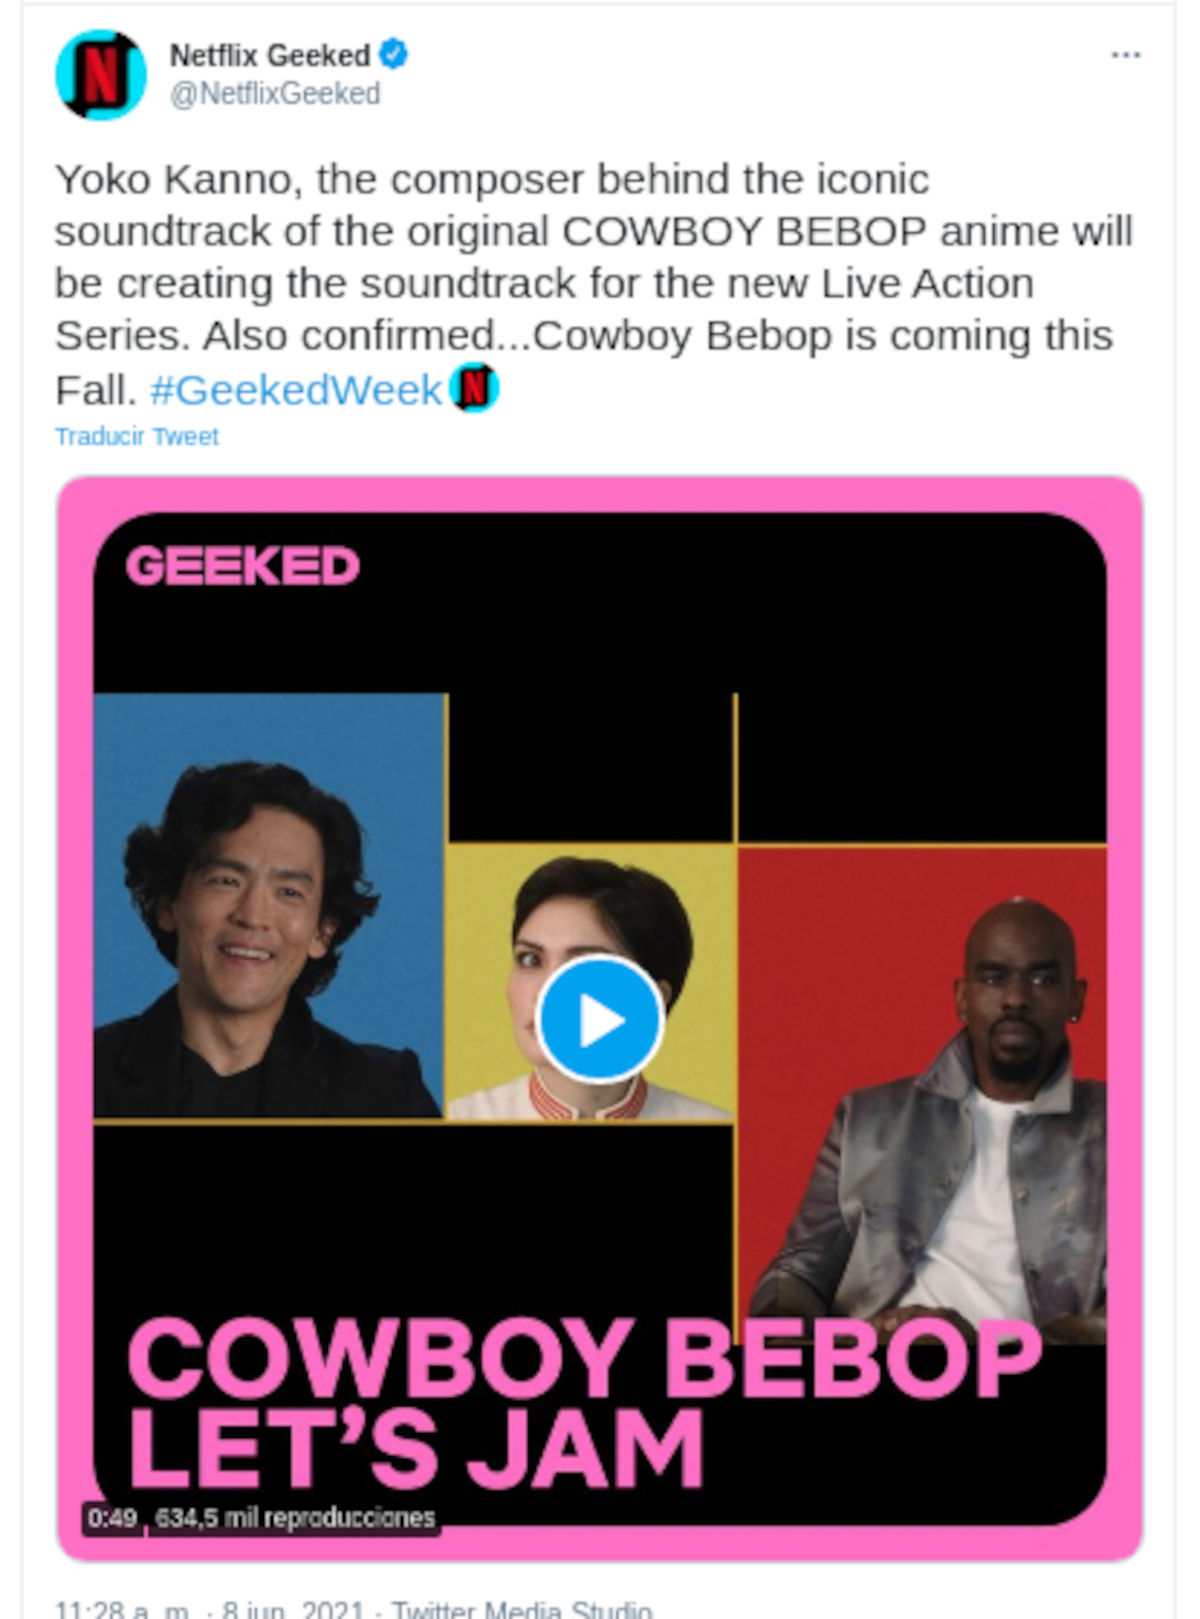Click the pink GEEKED logo in video

242,566
